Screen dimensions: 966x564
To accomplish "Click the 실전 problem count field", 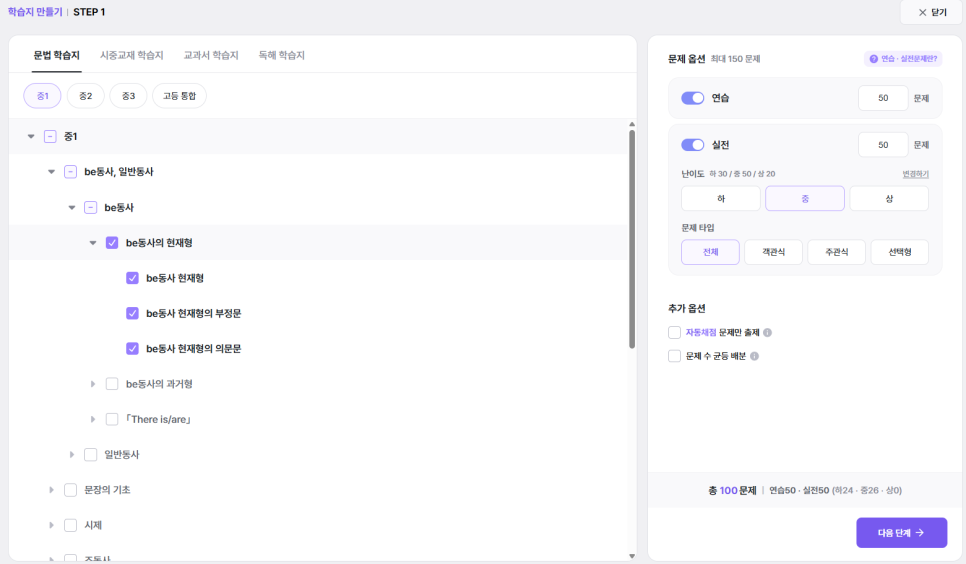I will 883,145.
